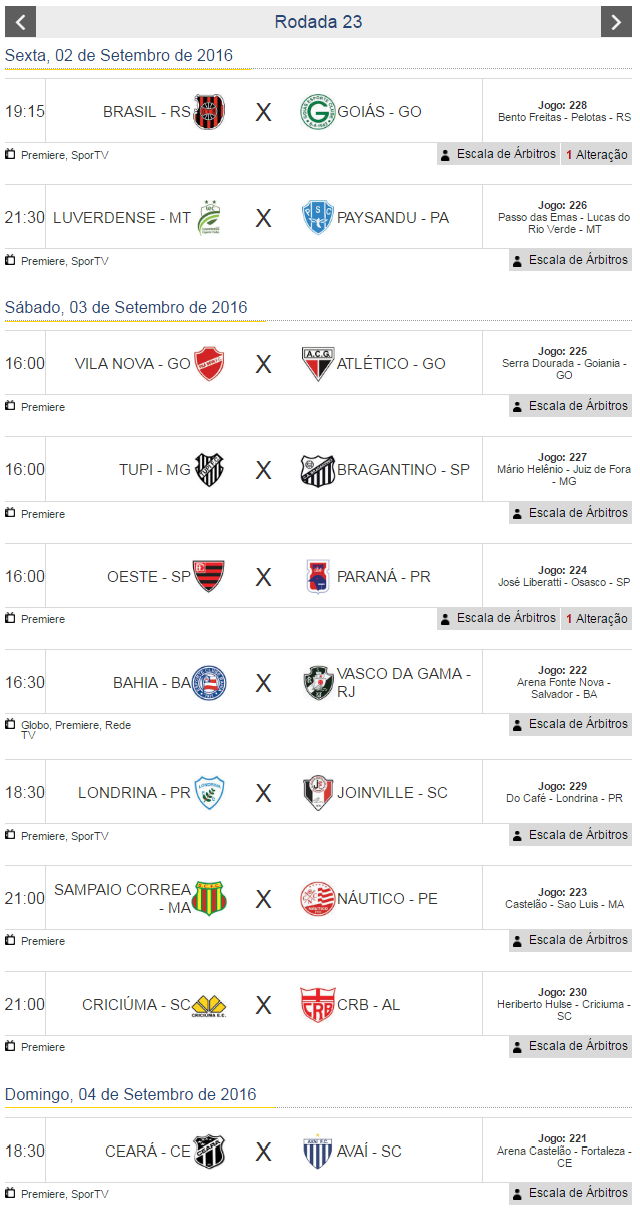The image size is (640, 1220).
Task: Click the Criciúma team crest
Action: 209,1005
